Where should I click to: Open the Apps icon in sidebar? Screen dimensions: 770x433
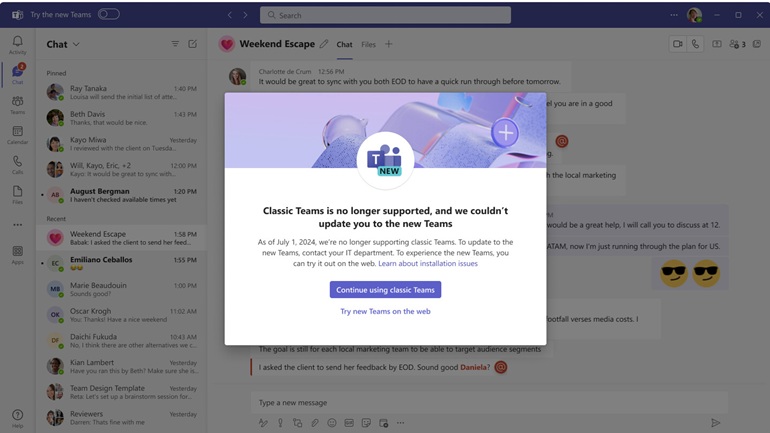coord(17,254)
